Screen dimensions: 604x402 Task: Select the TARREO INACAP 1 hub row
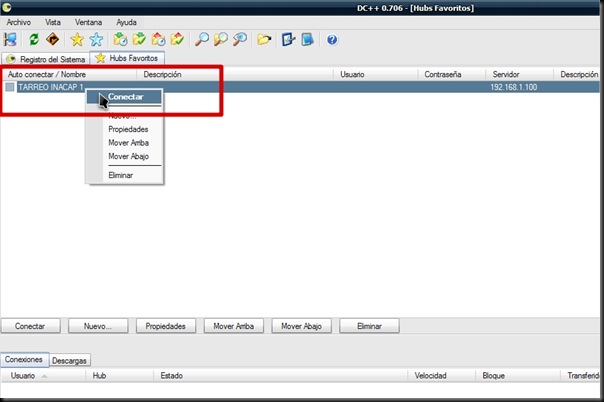click(x=300, y=87)
